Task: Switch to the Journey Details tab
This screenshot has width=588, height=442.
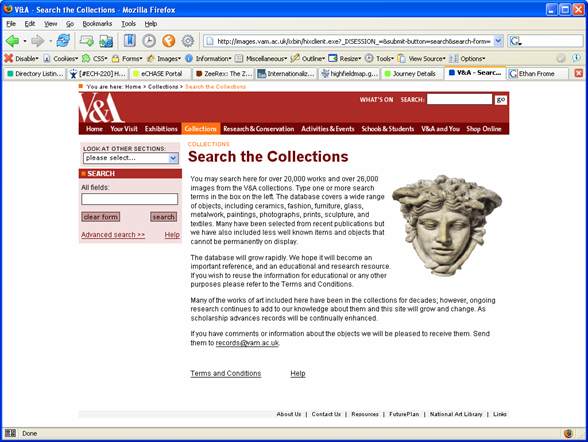Action: [x=413, y=73]
